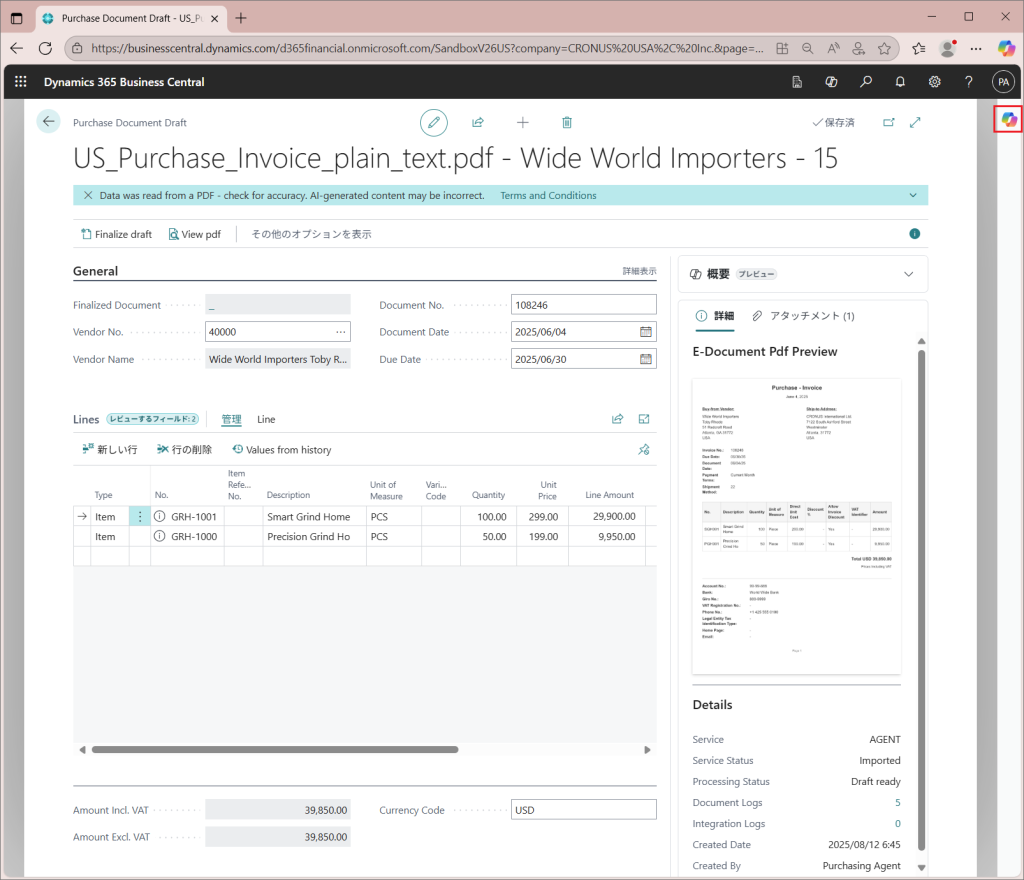Open the notifications bell
The height and width of the screenshot is (880, 1024).
pos(900,82)
